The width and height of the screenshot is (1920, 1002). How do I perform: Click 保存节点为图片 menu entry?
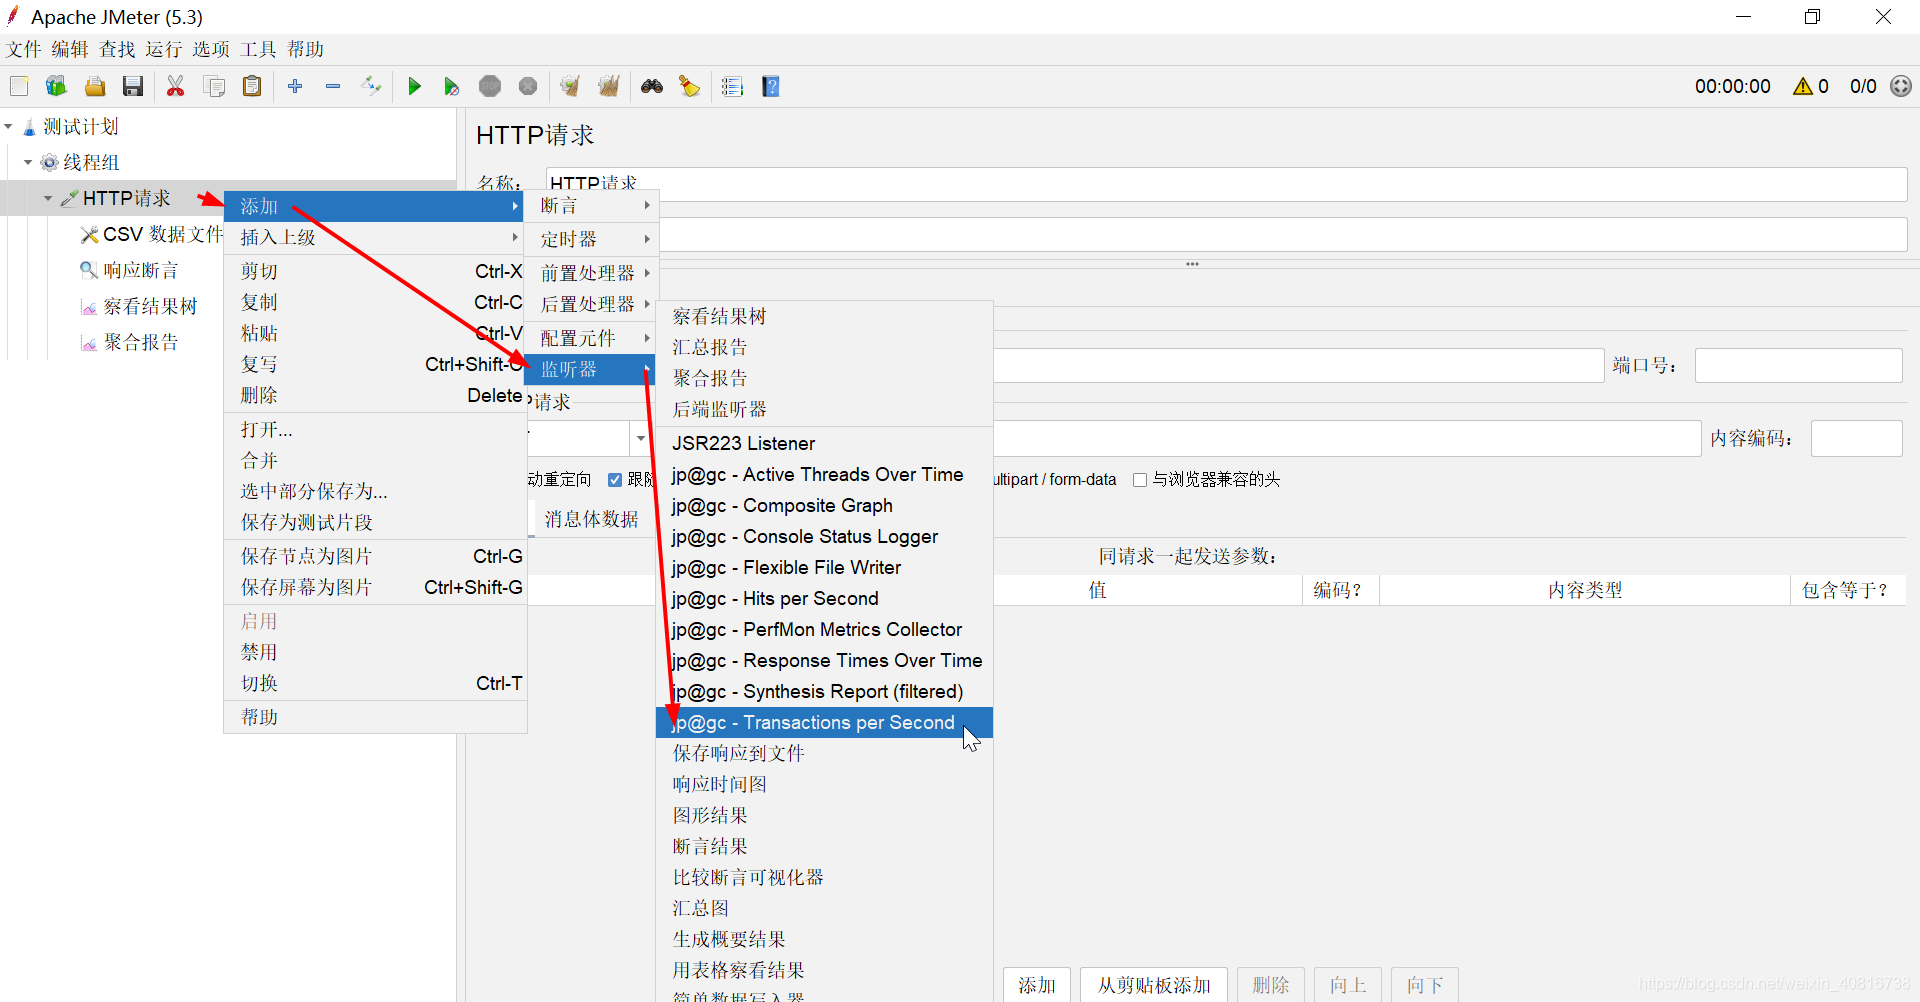click(375, 556)
